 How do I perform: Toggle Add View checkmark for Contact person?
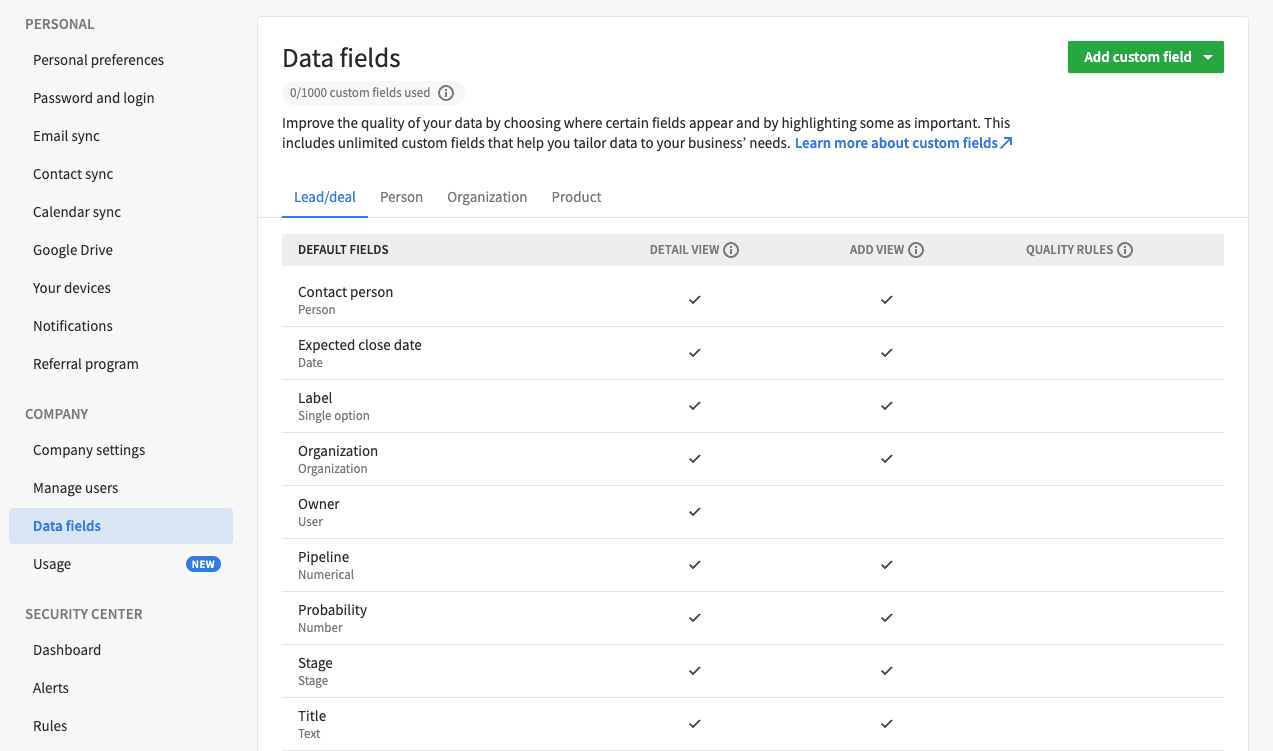(886, 298)
